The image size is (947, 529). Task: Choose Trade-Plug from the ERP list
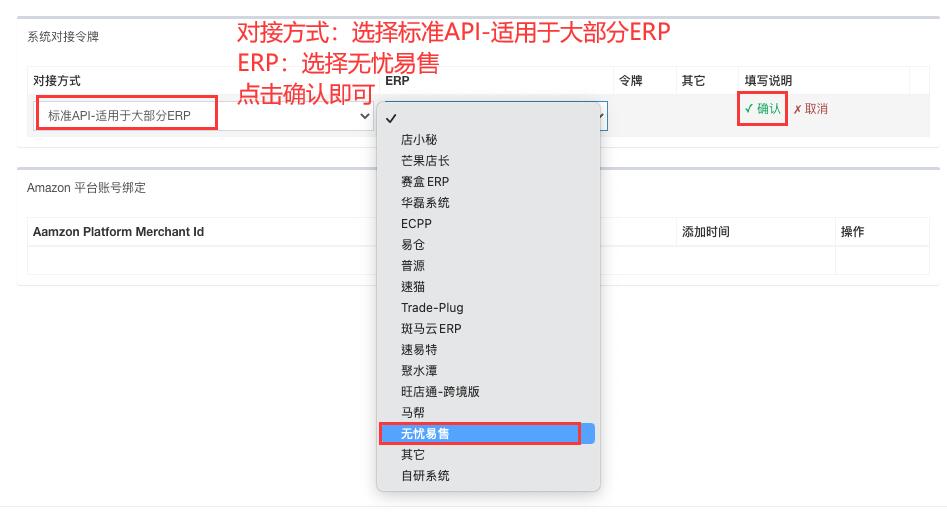(x=488, y=307)
